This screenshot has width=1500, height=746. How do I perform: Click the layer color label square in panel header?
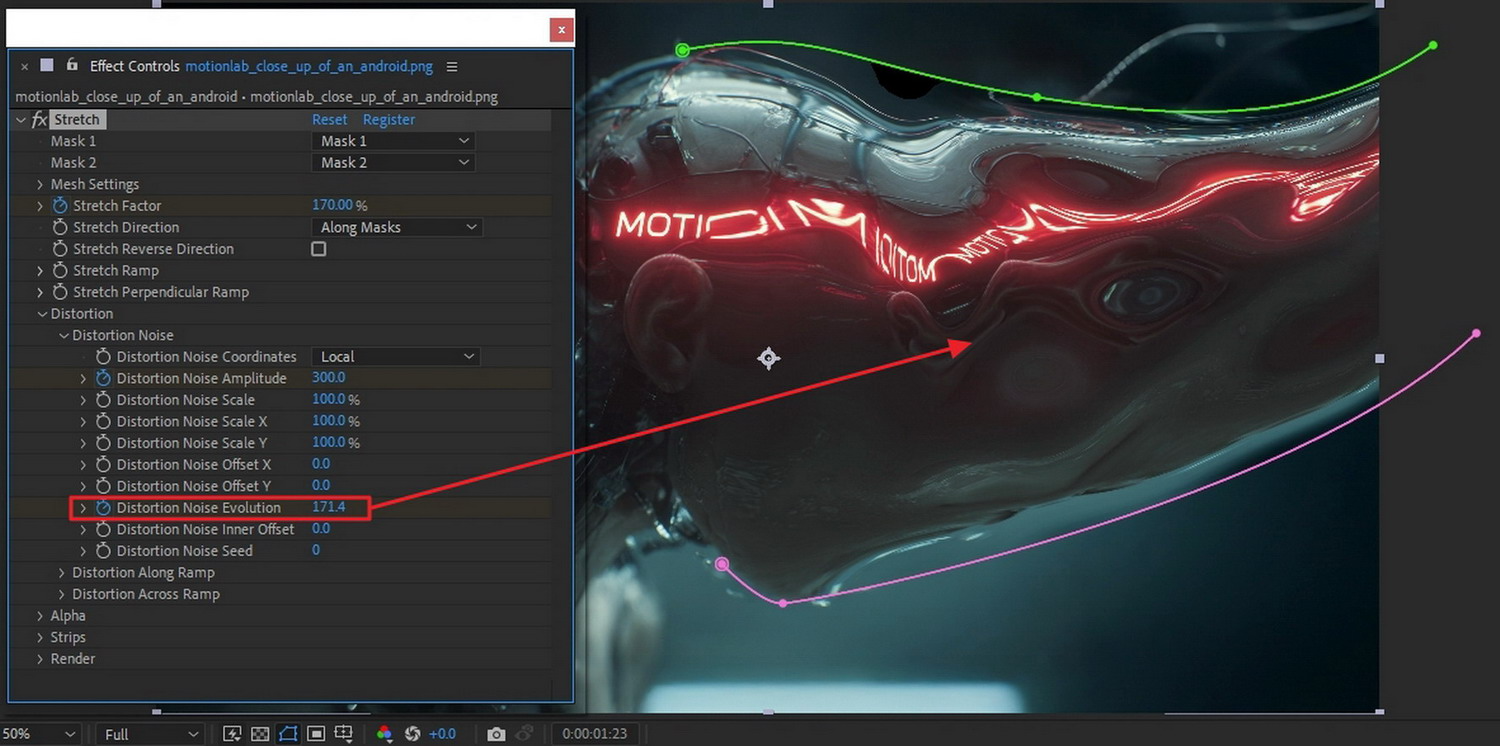(47, 65)
